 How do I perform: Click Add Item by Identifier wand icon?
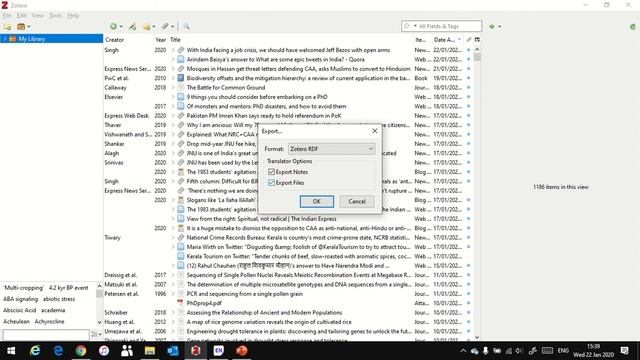[133, 27]
